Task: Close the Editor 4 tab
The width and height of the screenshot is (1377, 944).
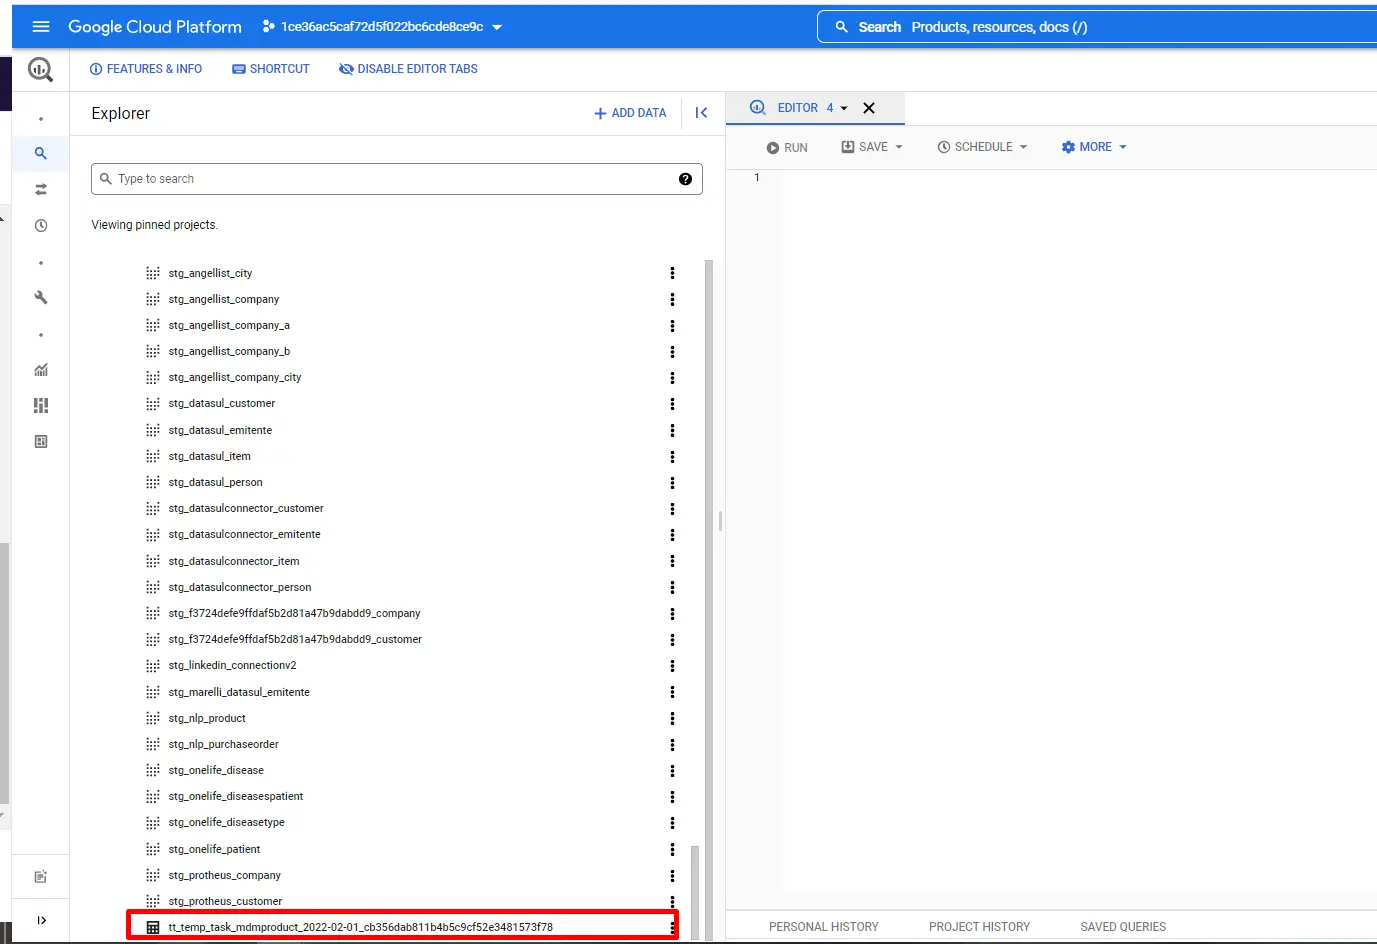Action: (869, 108)
